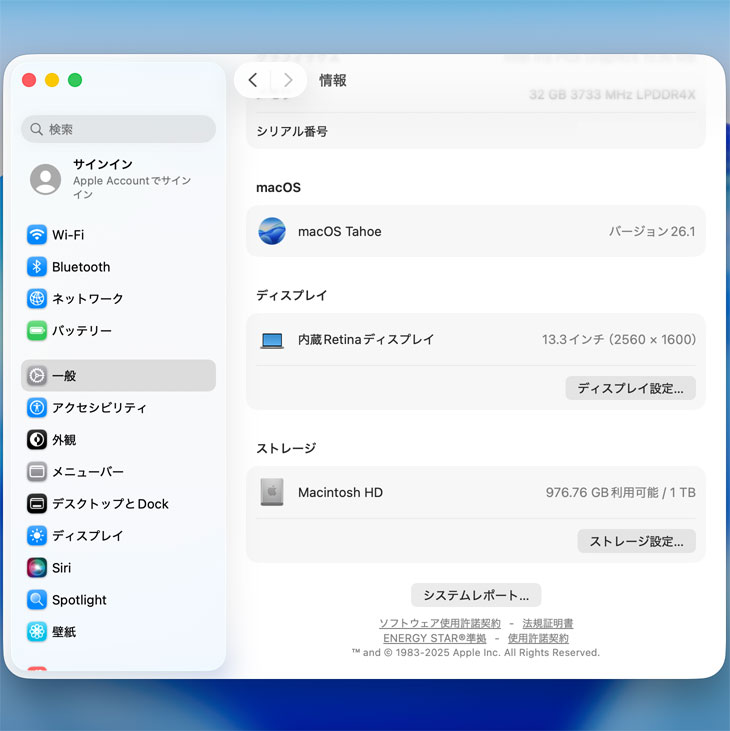Click the バッテリー battery icon
The height and width of the screenshot is (731, 730).
(37, 331)
